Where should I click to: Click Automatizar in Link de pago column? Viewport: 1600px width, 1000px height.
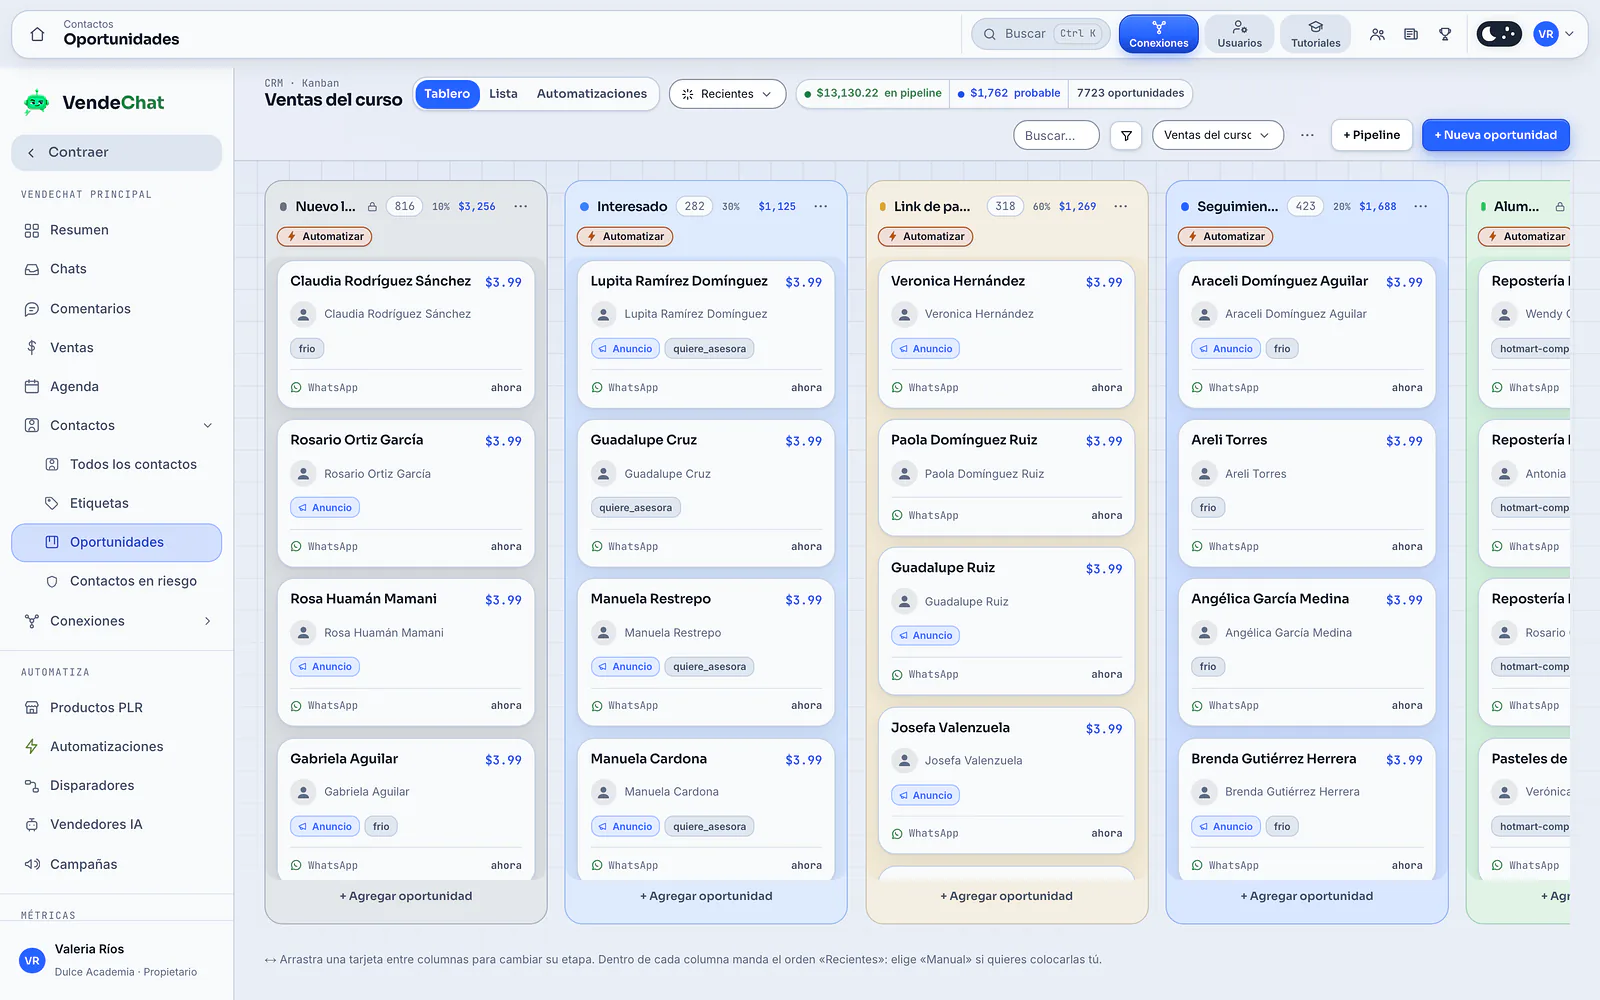pyautogui.click(x=925, y=237)
